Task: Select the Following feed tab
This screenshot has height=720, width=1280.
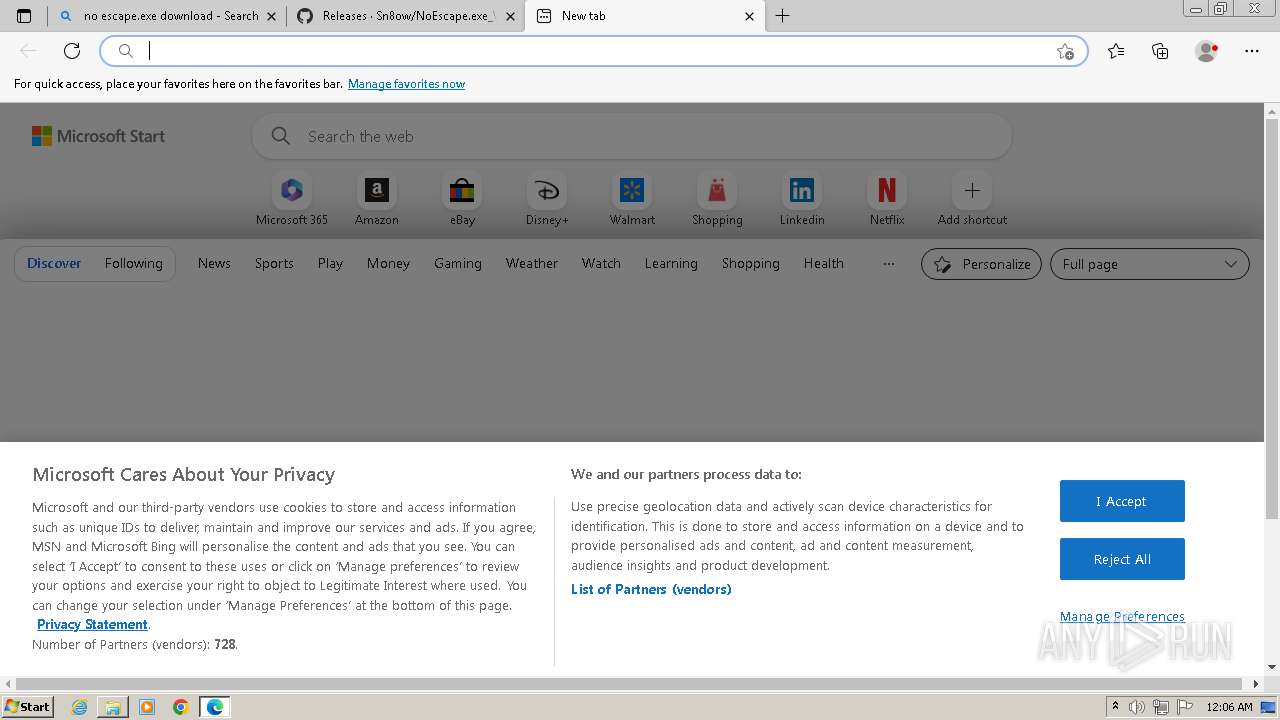Action: click(x=133, y=263)
